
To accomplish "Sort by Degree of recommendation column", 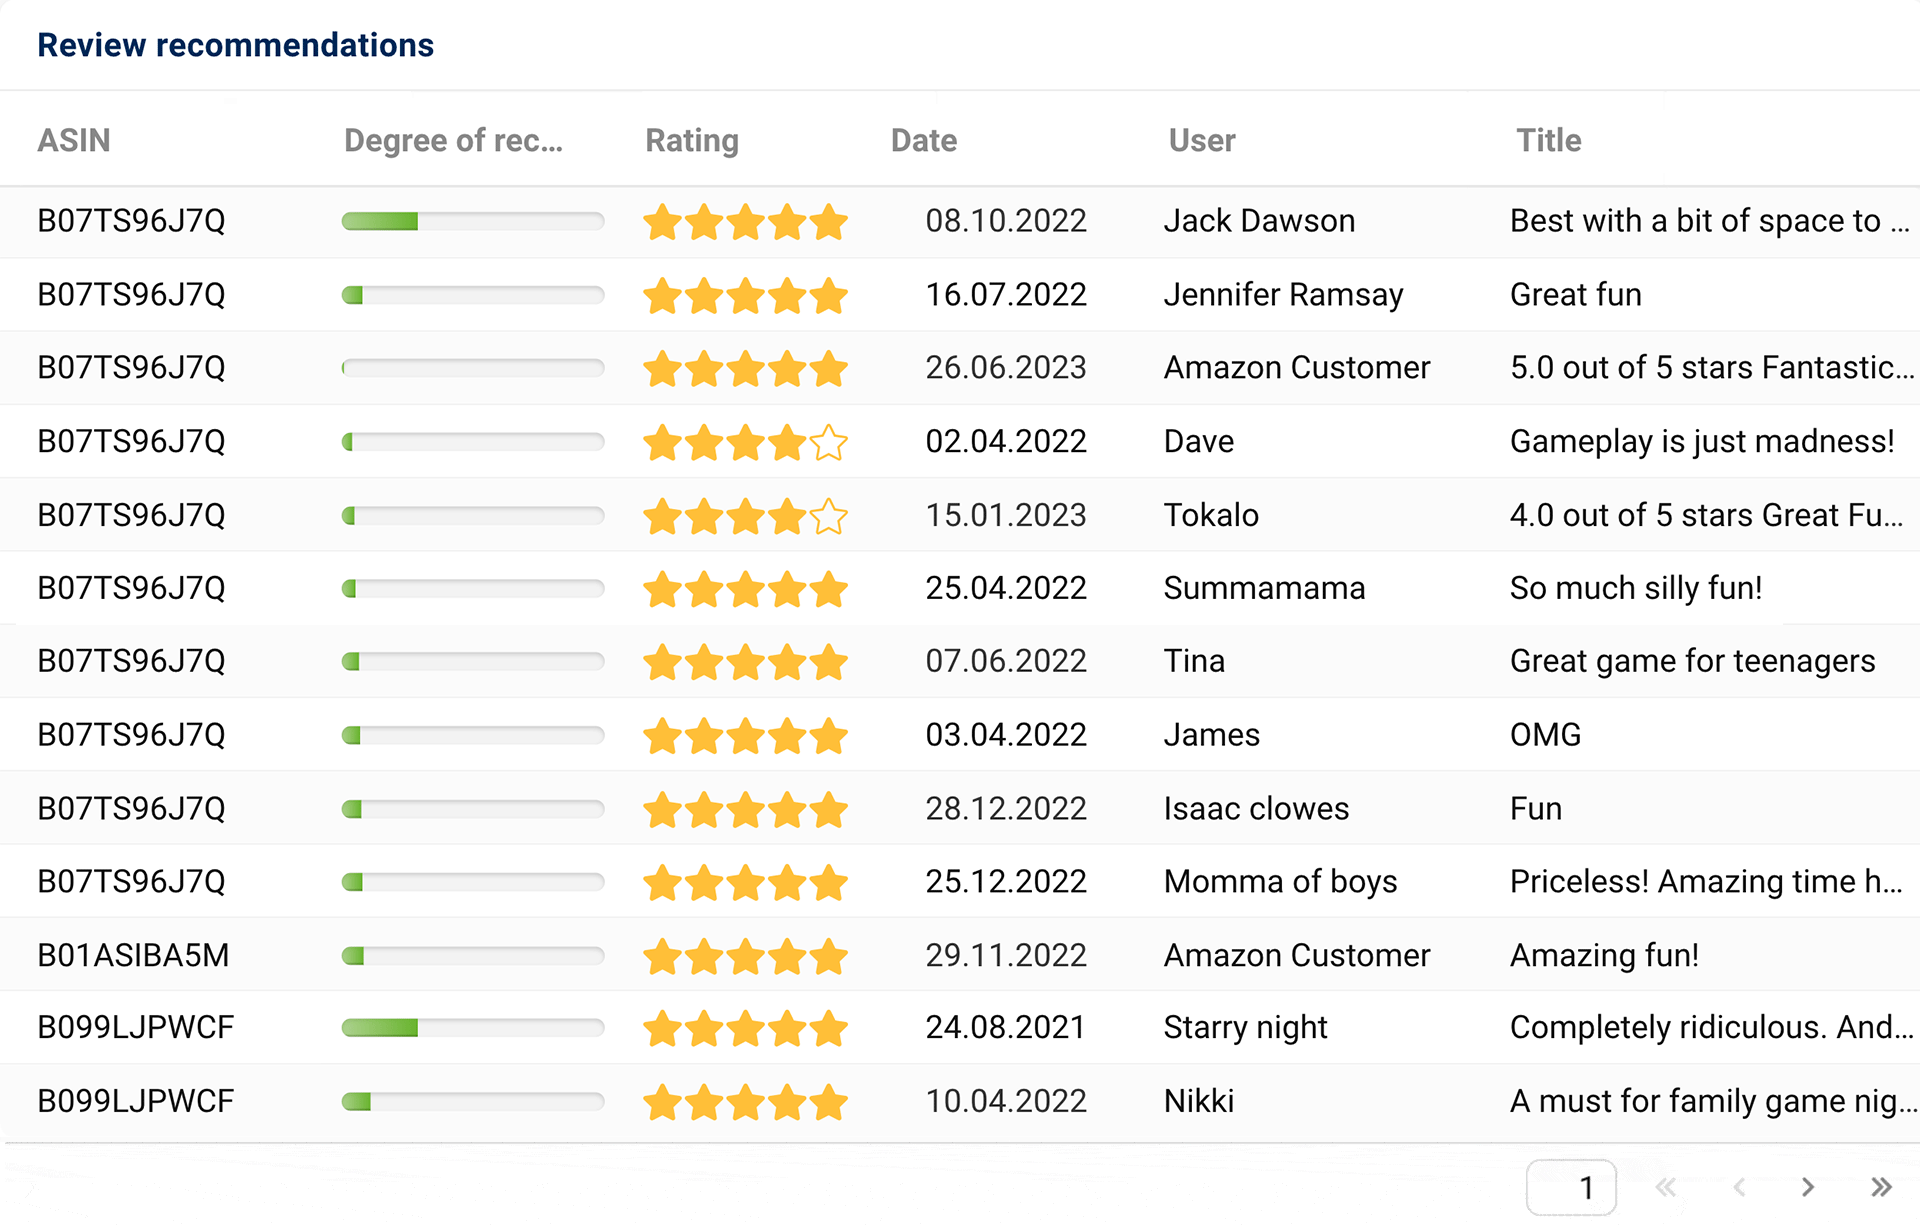I will tap(453, 140).
